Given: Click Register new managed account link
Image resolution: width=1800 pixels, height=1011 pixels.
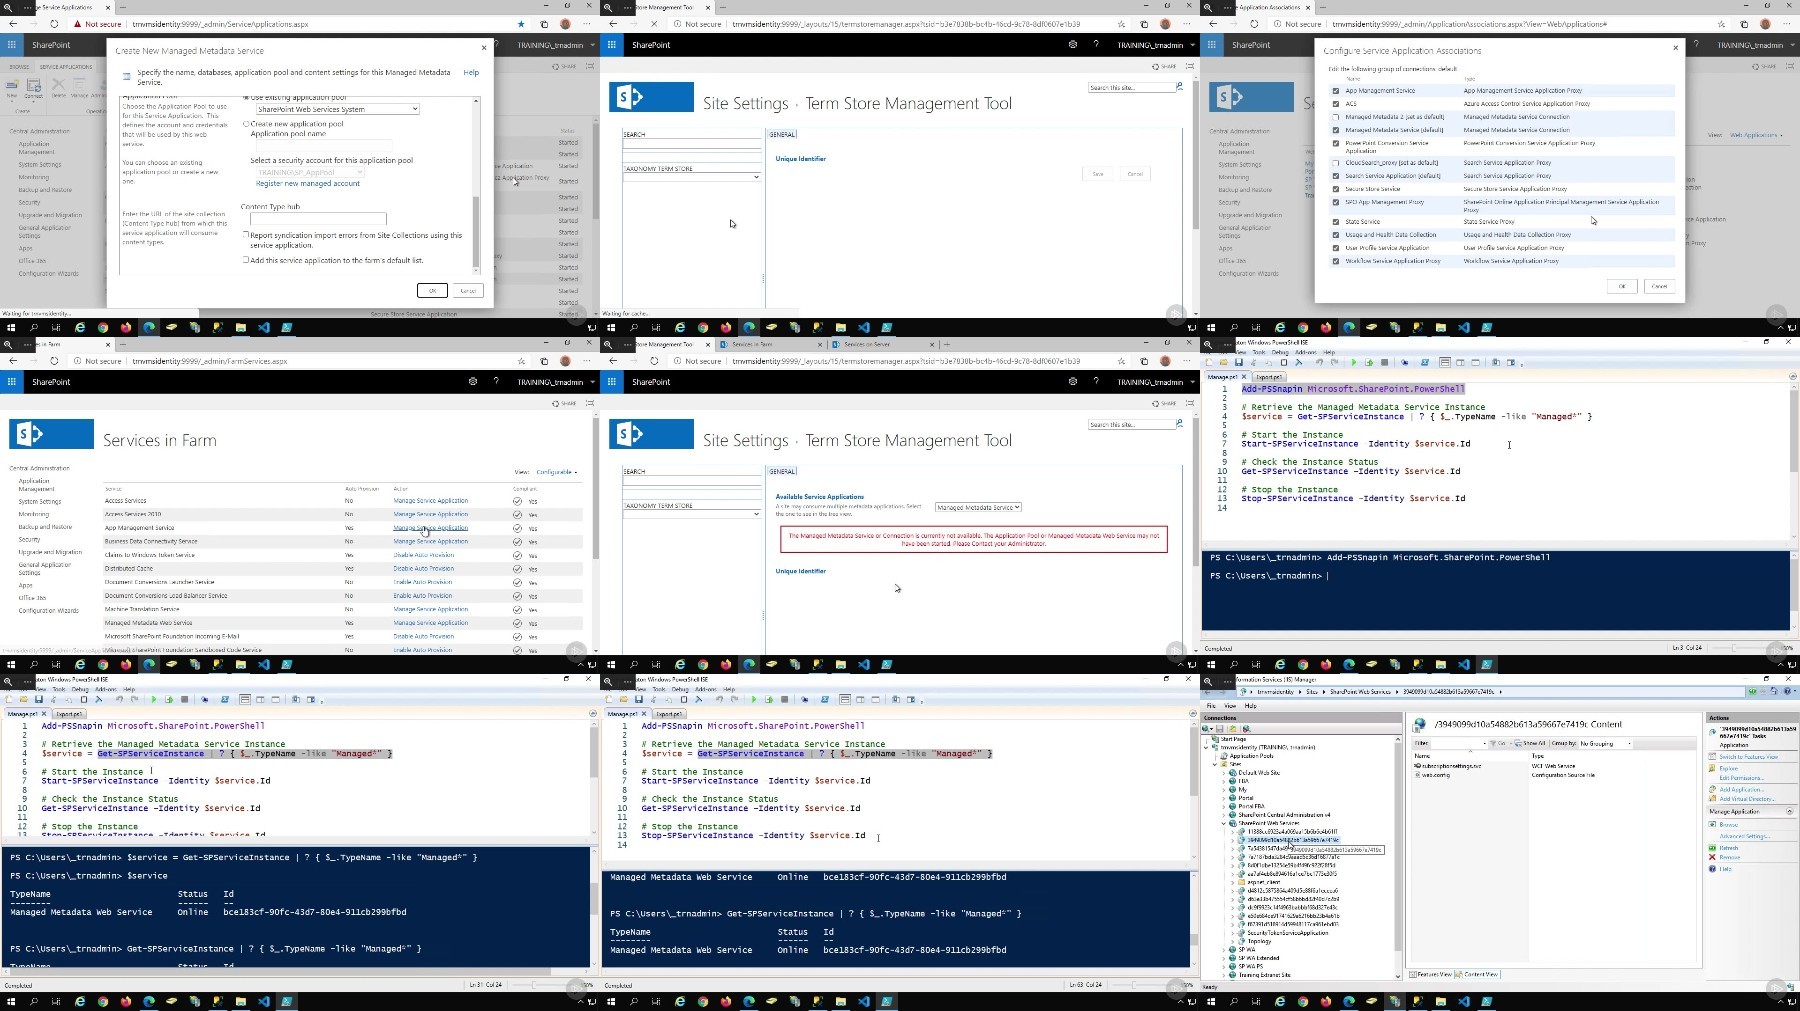Looking at the screenshot, I should click(308, 183).
